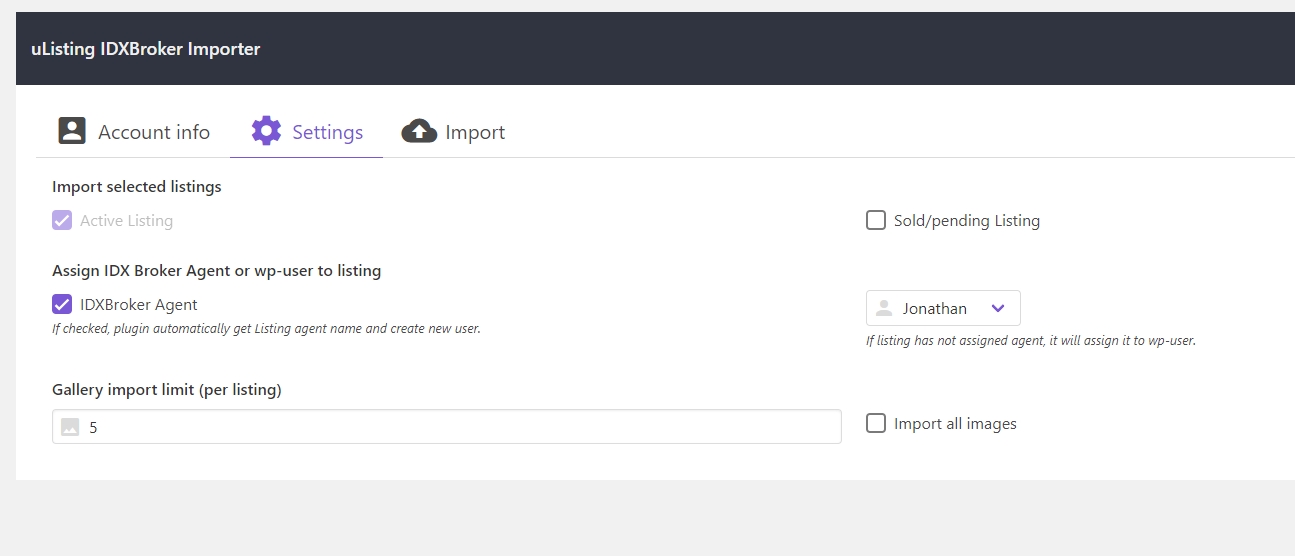
Task: Click the Import cloud upload icon
Action: [419, 131]
